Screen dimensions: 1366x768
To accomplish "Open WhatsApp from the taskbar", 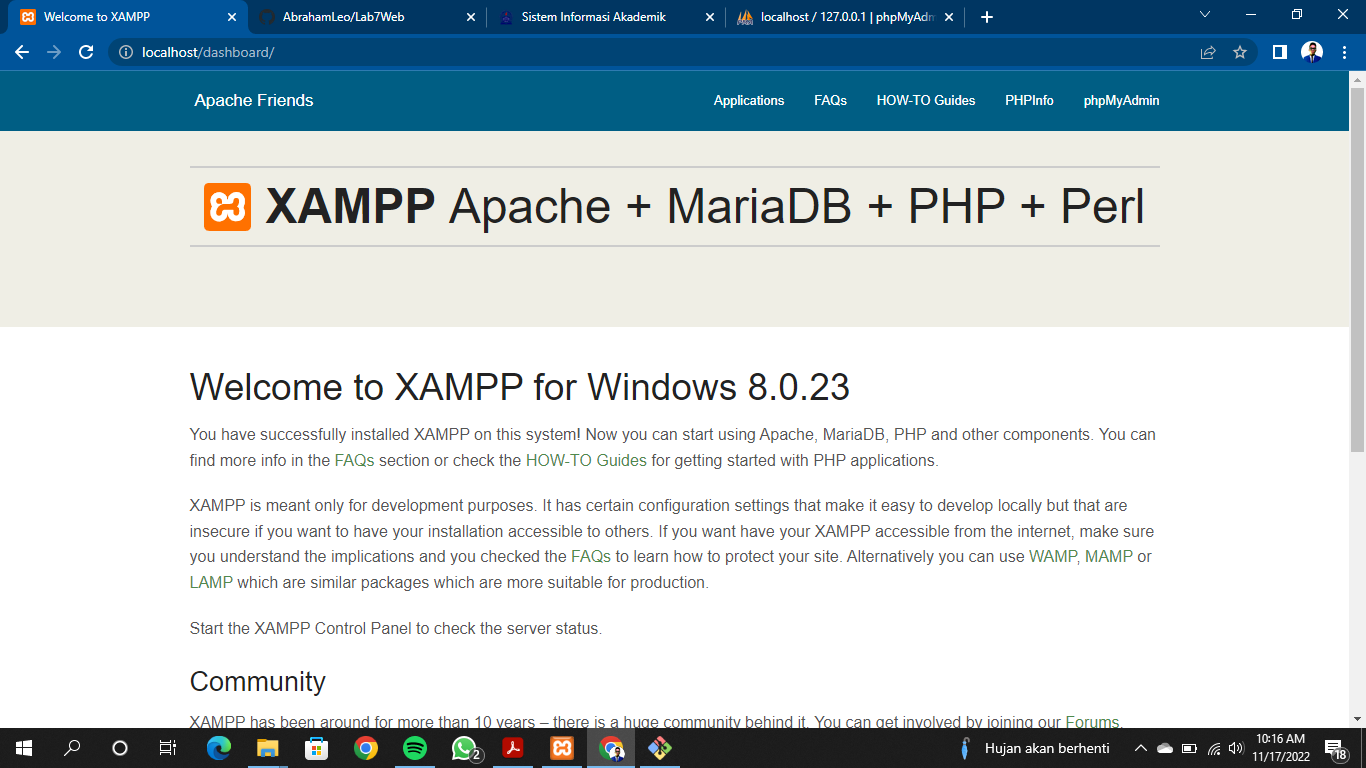I will coord(464,748).
